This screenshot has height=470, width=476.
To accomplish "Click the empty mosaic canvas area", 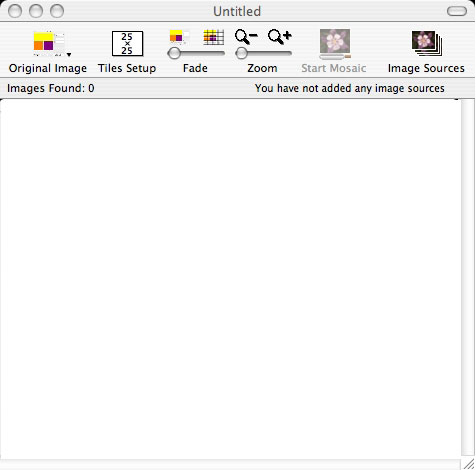I will (231, 278).
